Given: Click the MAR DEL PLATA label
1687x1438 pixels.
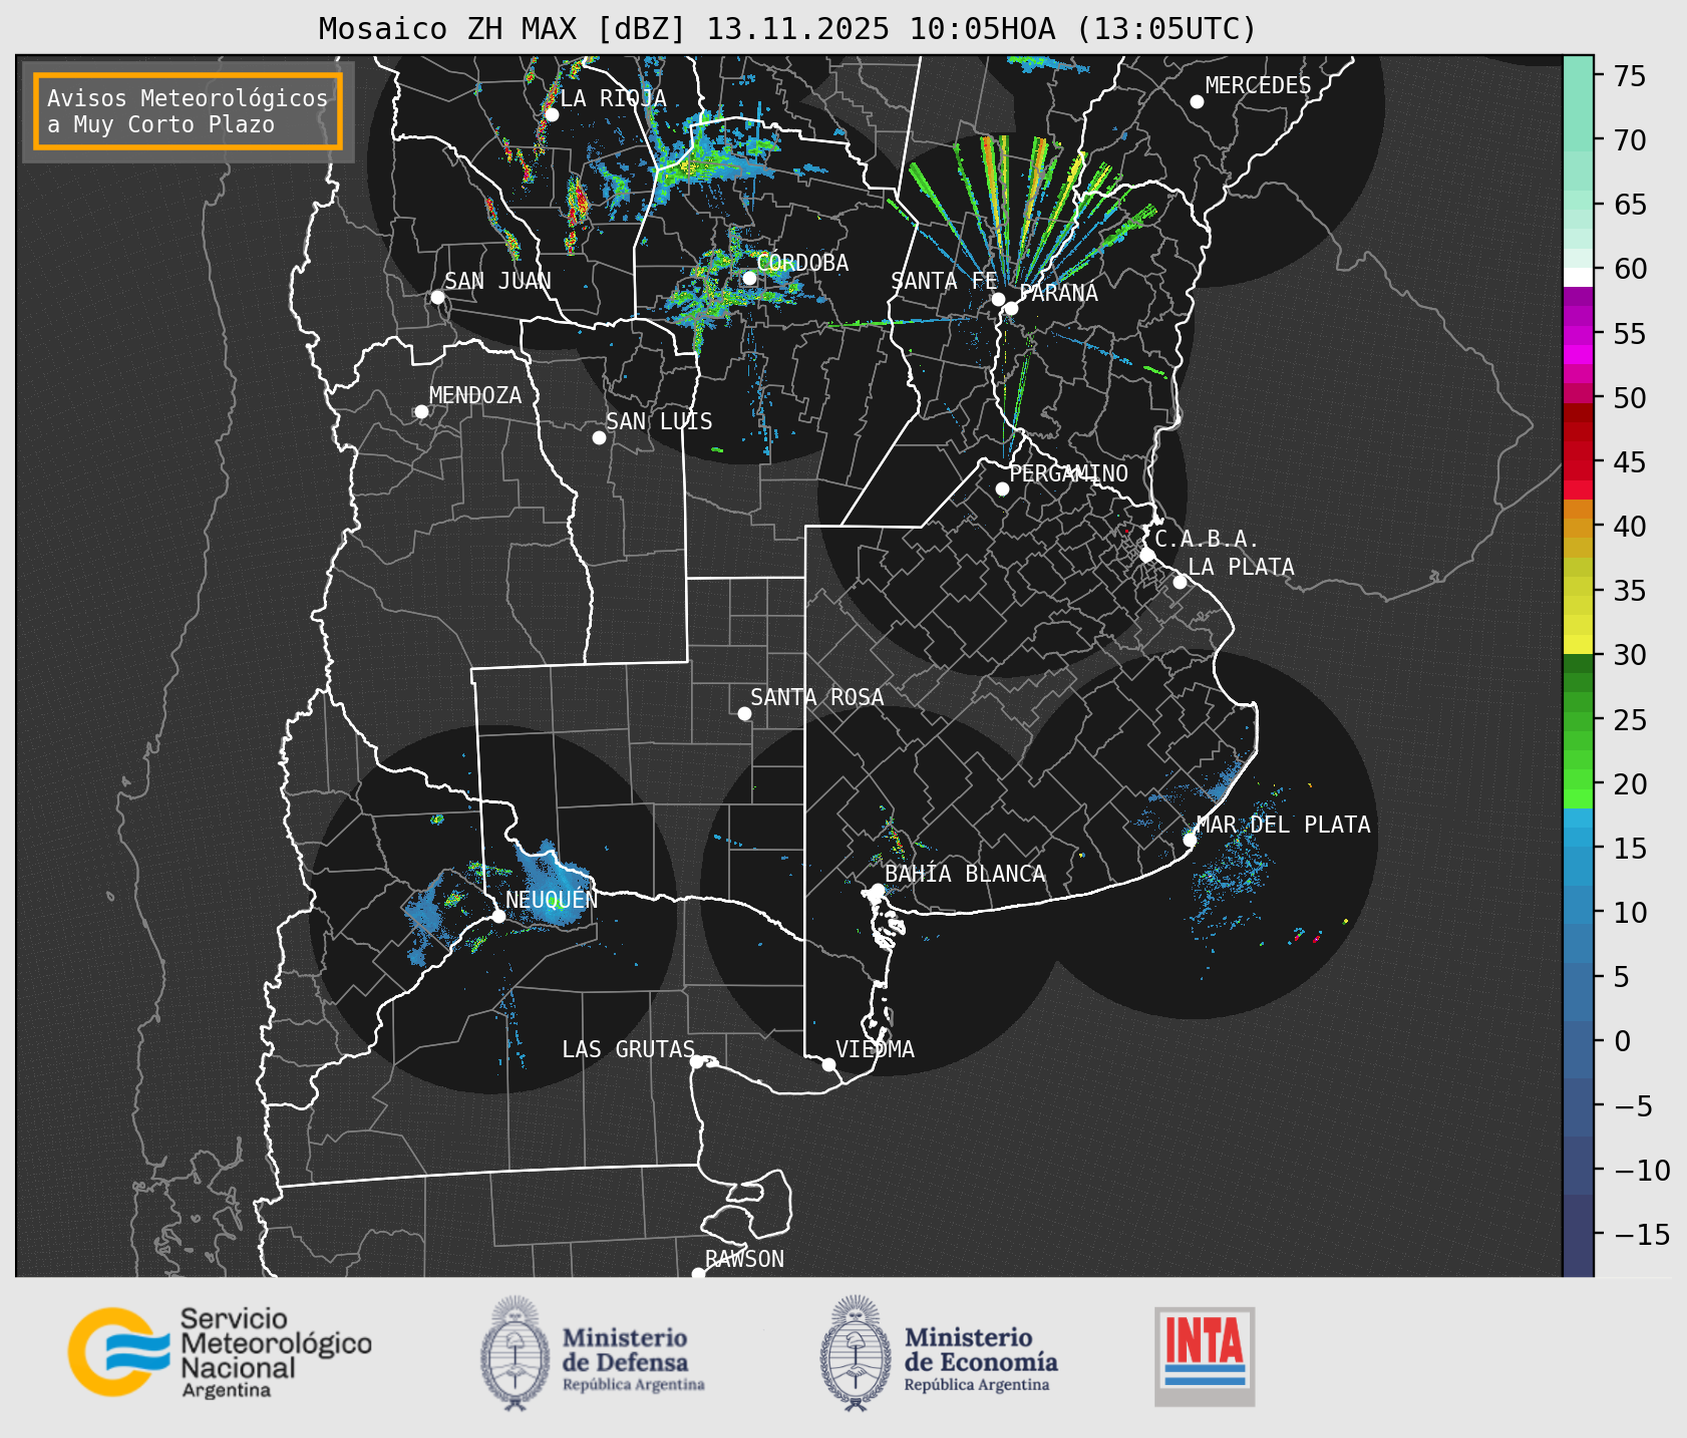Looking at the screenshot, I should tap(1283, 825).
